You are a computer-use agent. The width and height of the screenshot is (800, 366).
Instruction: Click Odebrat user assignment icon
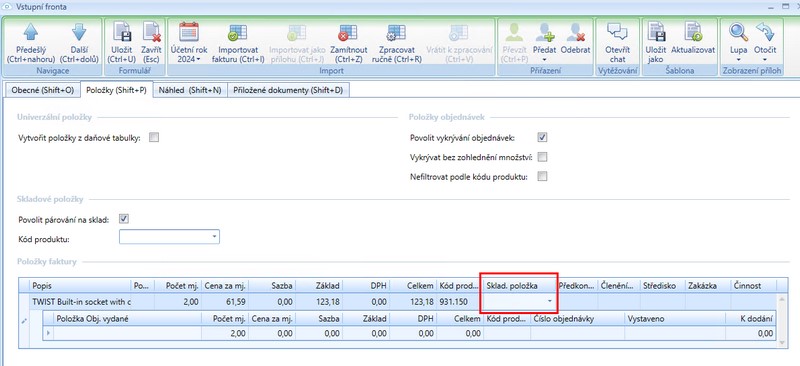(576, 32)
